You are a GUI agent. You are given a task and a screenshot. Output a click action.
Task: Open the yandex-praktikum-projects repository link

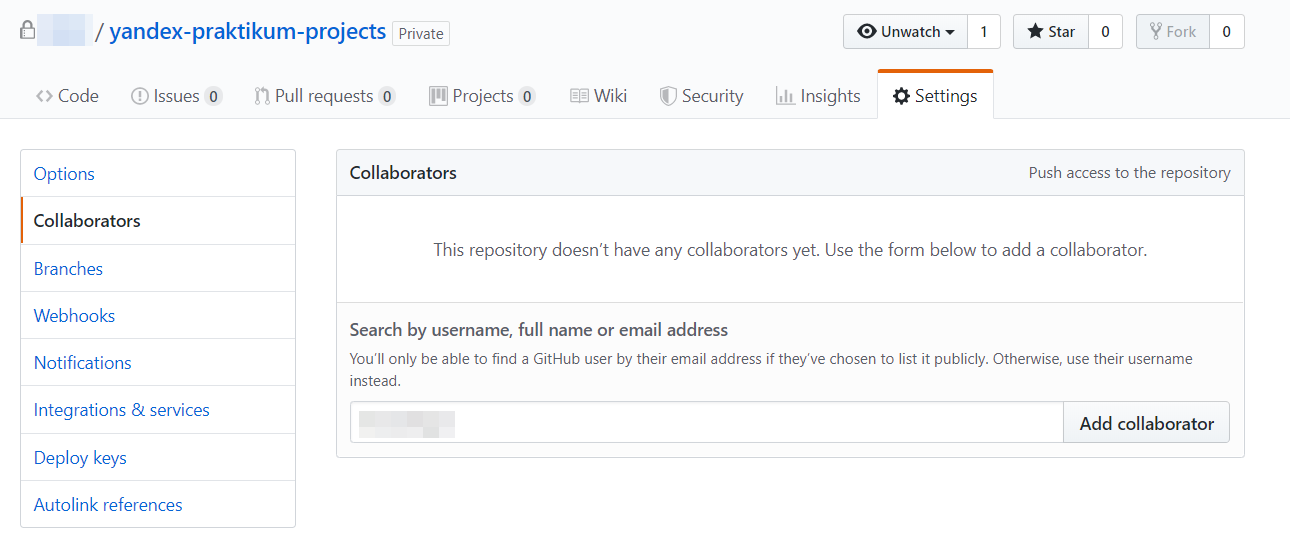click(247, 31)
